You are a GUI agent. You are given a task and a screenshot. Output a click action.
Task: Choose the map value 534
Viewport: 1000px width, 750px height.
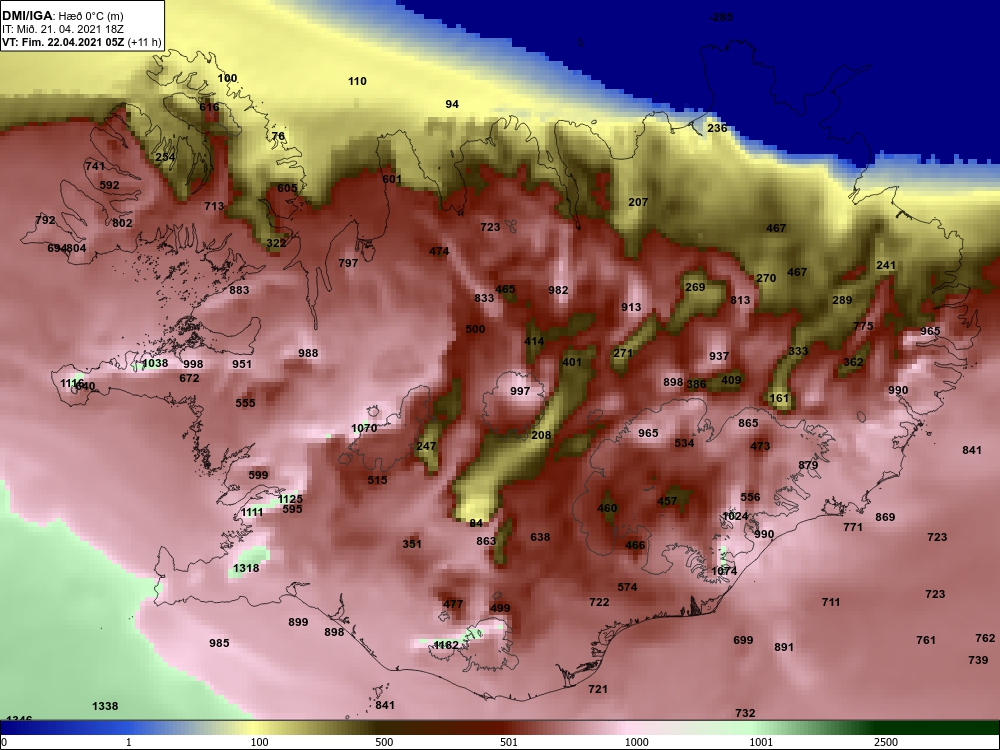pyautogui.click(x=684, y=443)
